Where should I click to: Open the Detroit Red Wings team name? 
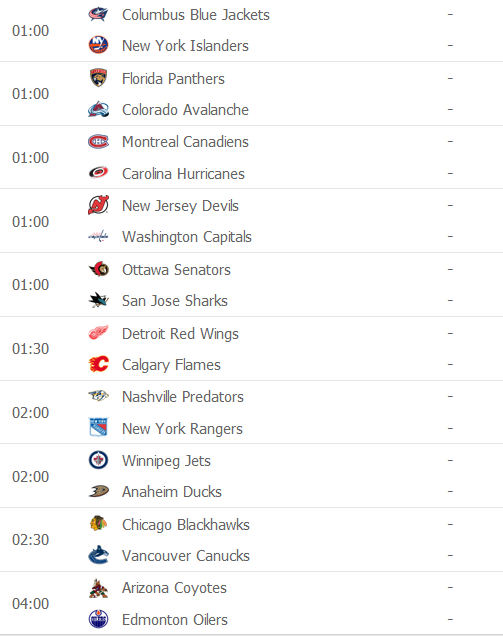point(180,334)
